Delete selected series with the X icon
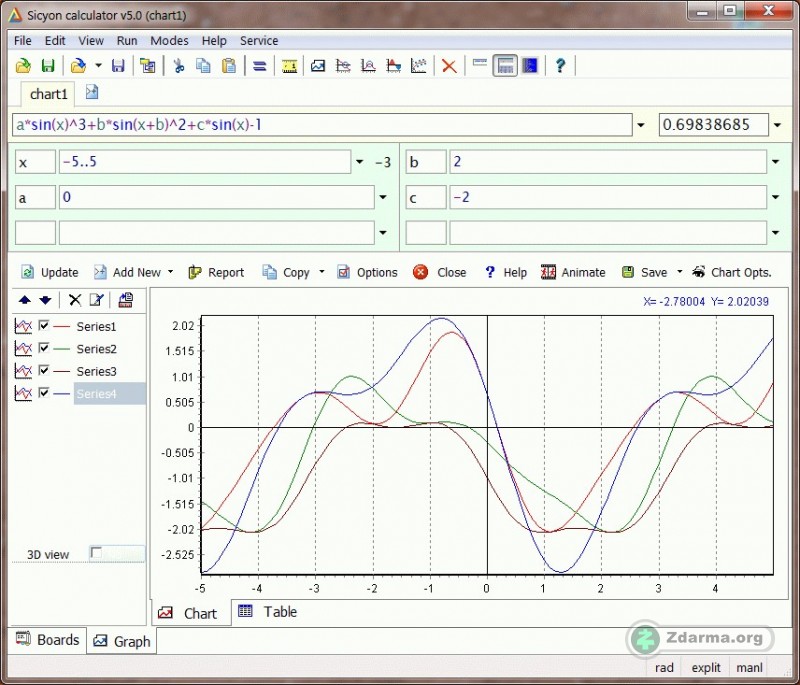Image resolution: width=800 pixels, height=685 pixels. click(x=75, y=300)
